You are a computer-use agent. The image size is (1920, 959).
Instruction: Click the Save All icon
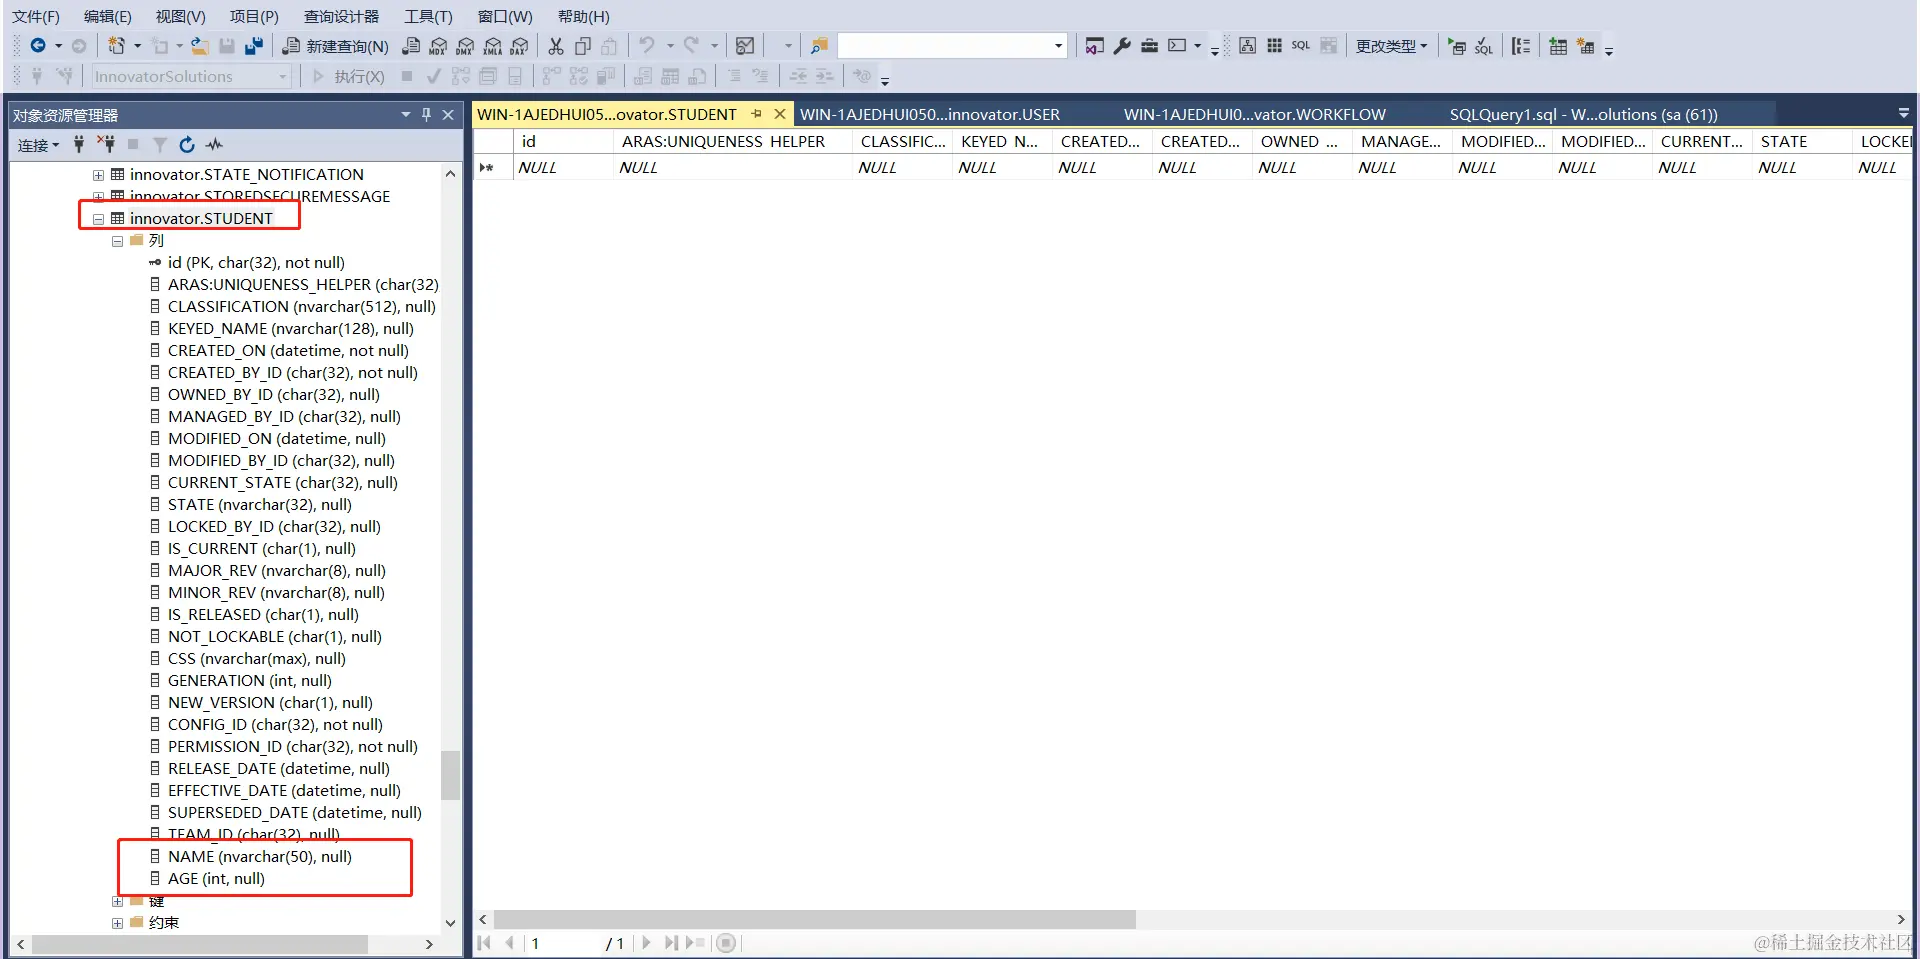254,46
